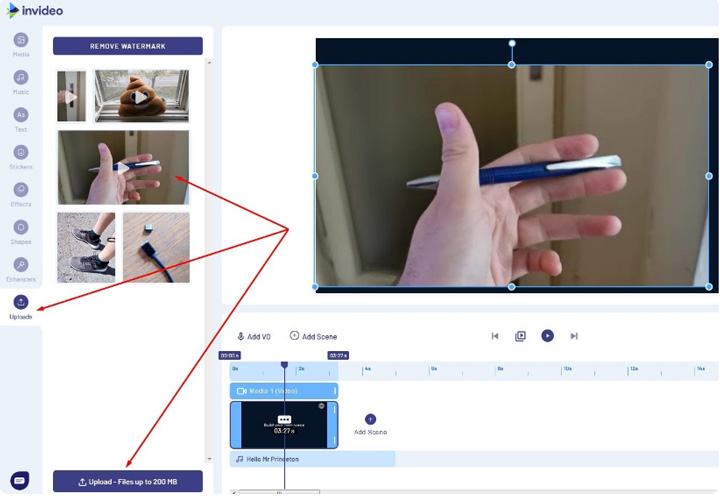Screen dimensions: 720x497
Task: Select the Hello Mr Princeton music track
Action: [x=312, y=459]
